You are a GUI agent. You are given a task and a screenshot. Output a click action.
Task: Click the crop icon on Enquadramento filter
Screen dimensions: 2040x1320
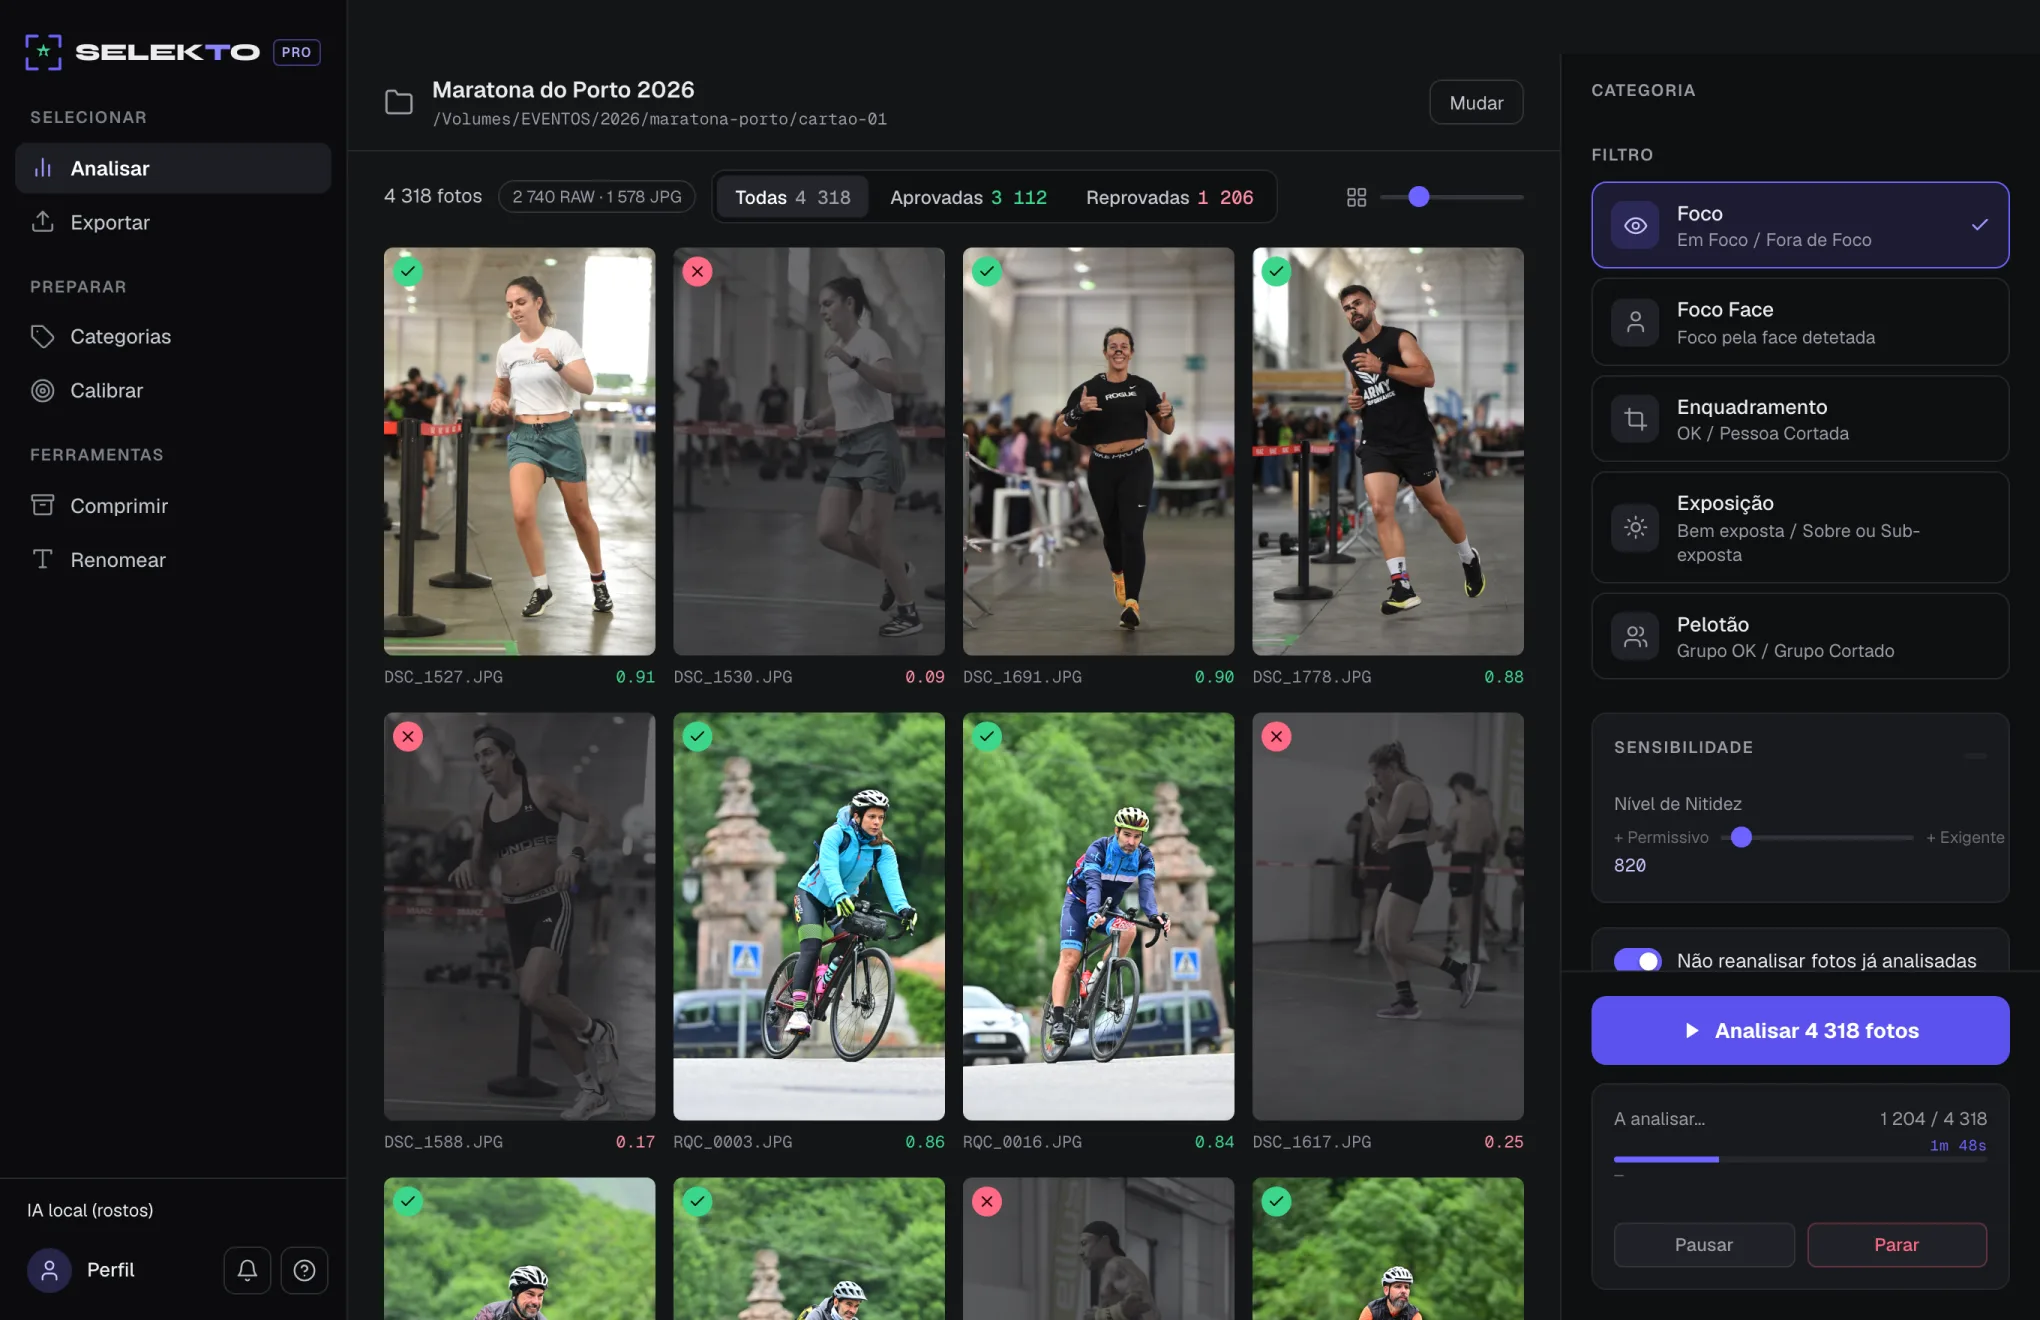click(1635, 419)
